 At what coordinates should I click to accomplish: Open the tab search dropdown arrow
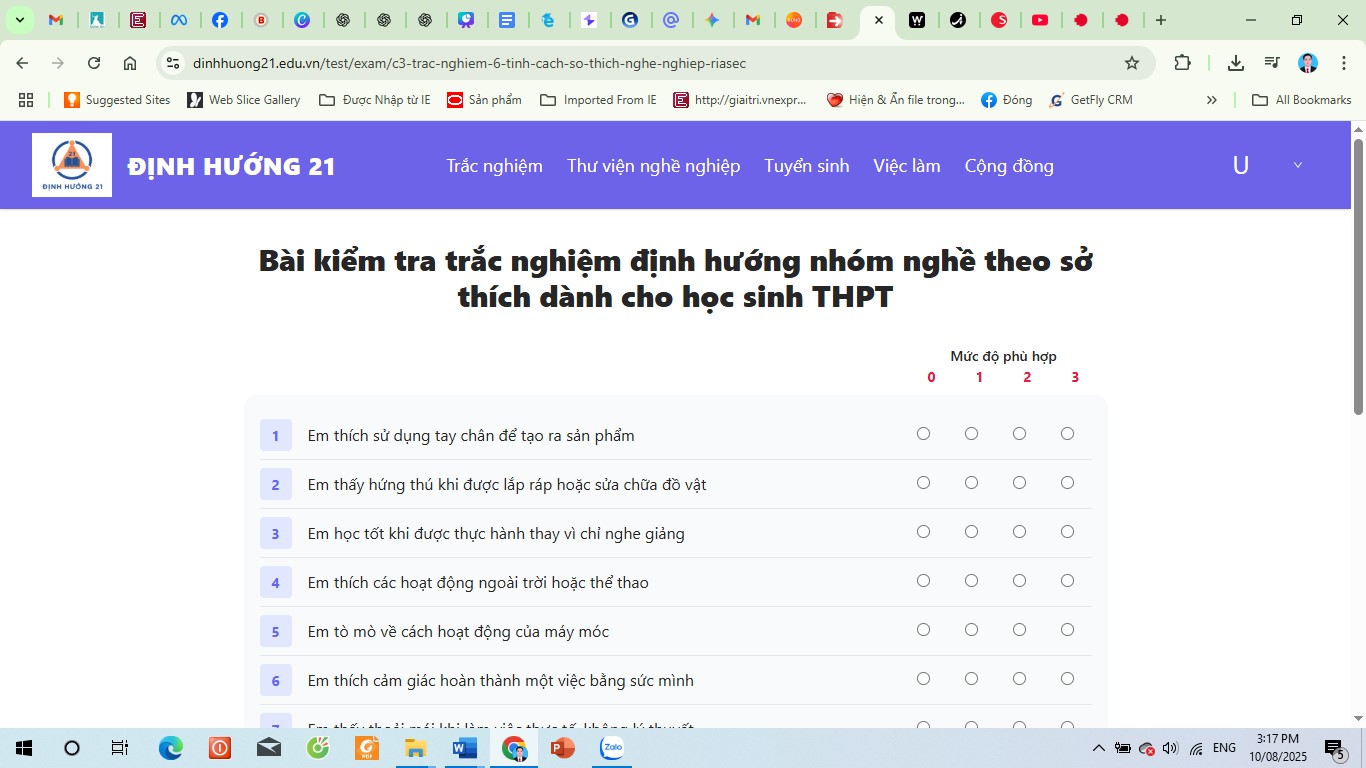click(19, 20)
